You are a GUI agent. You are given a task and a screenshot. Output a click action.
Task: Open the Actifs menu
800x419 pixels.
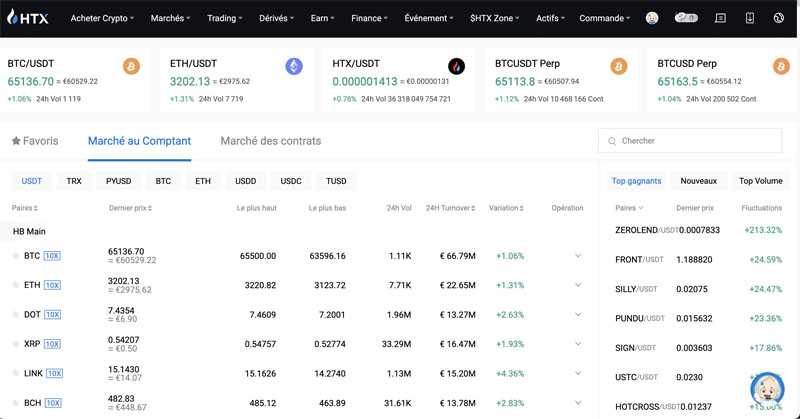coord(551,18)
